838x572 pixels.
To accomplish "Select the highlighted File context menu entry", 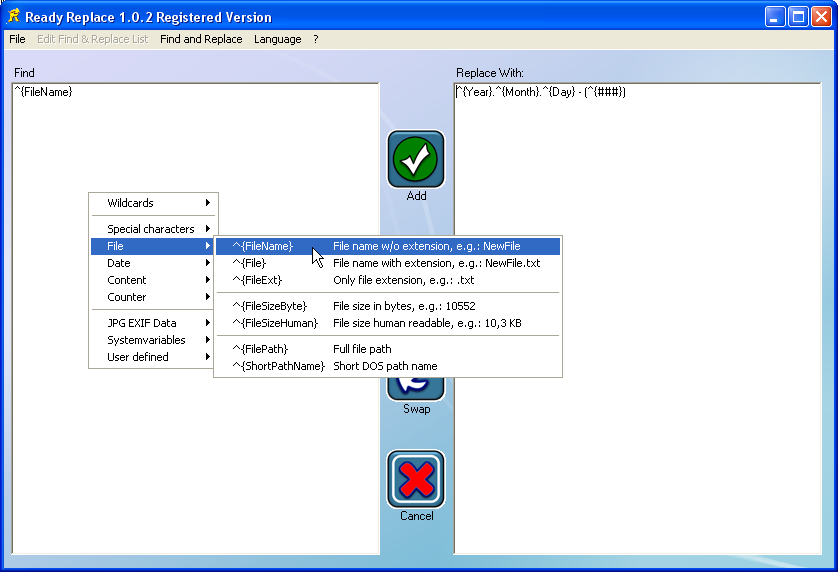I will (154, 246).
